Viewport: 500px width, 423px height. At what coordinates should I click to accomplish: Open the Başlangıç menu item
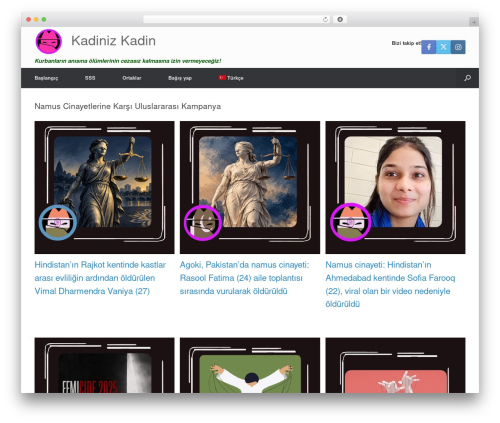point(46,78)
